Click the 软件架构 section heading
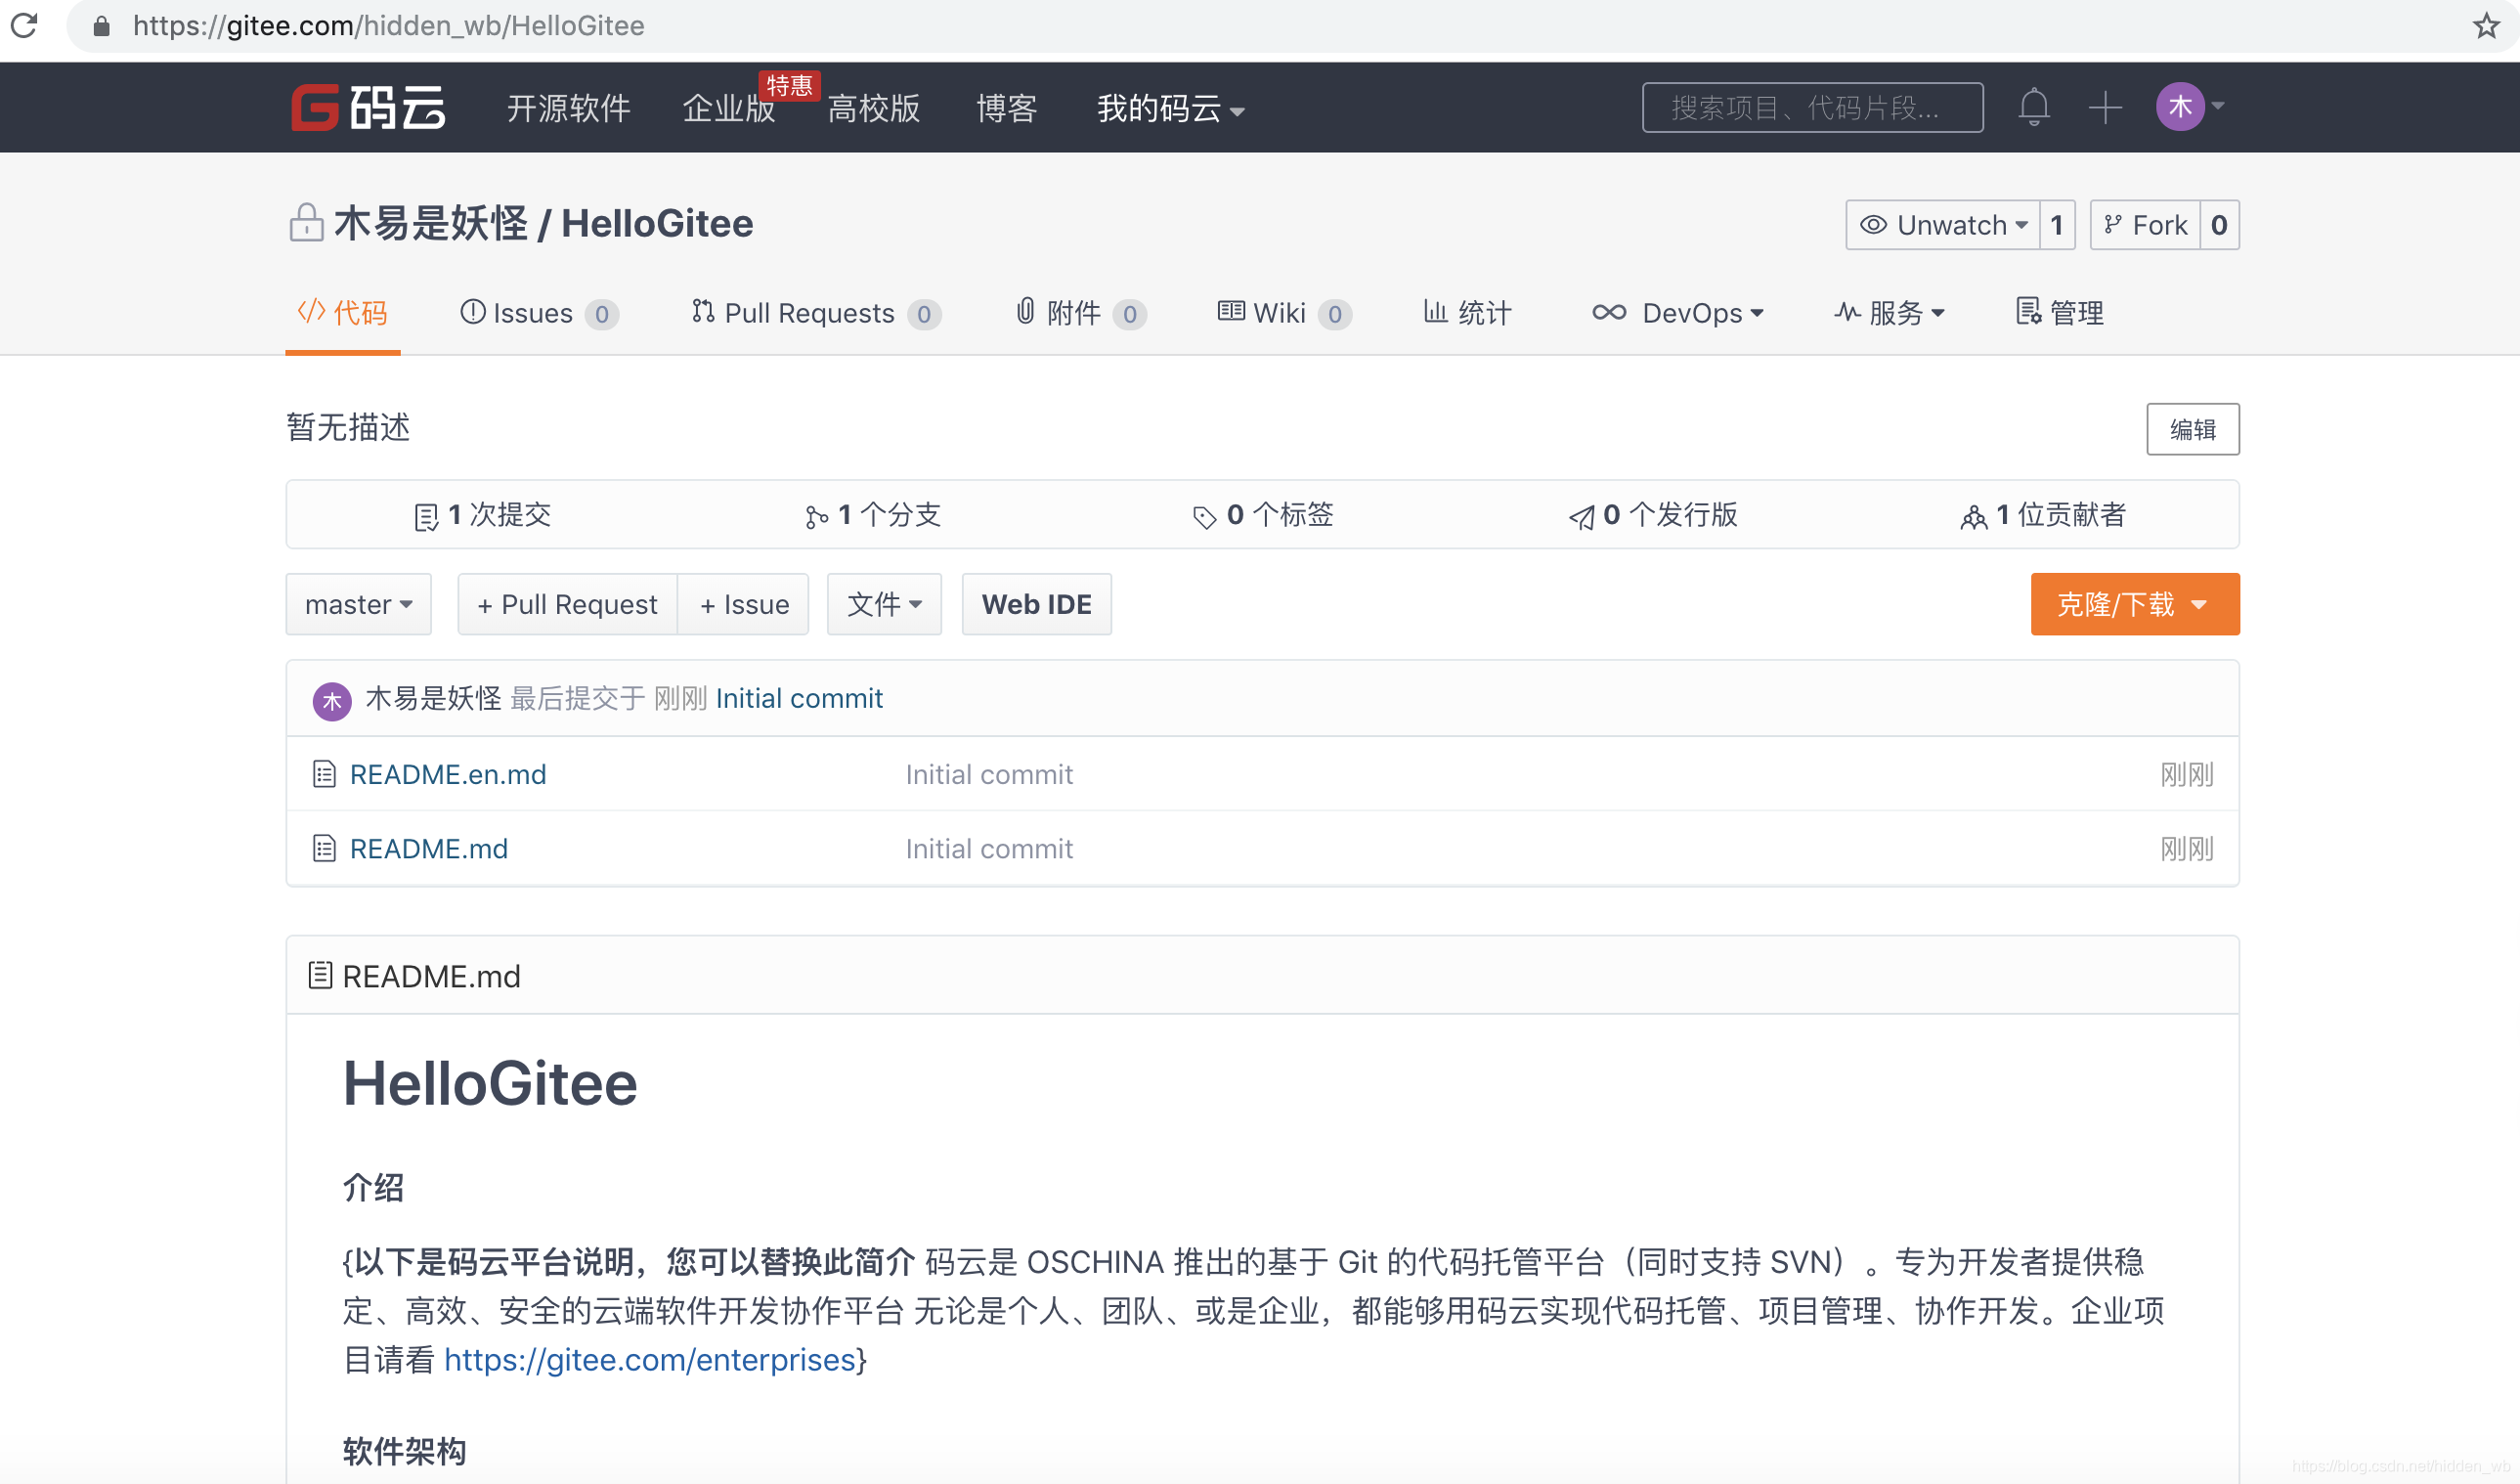Viewport: 2520px width, 1484px height. point(405,1450)
